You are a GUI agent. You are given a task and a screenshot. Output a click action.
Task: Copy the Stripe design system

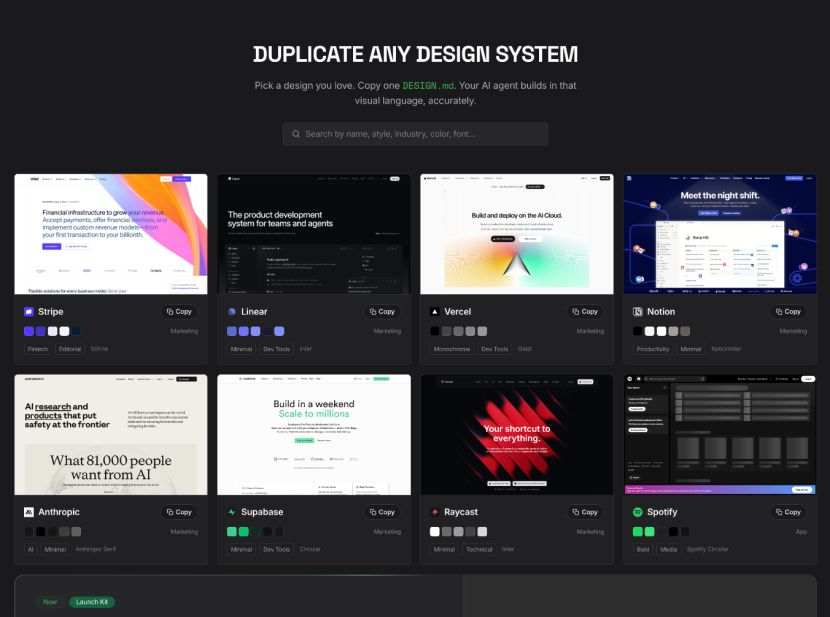pyautogui.click(x=179, y=312)
